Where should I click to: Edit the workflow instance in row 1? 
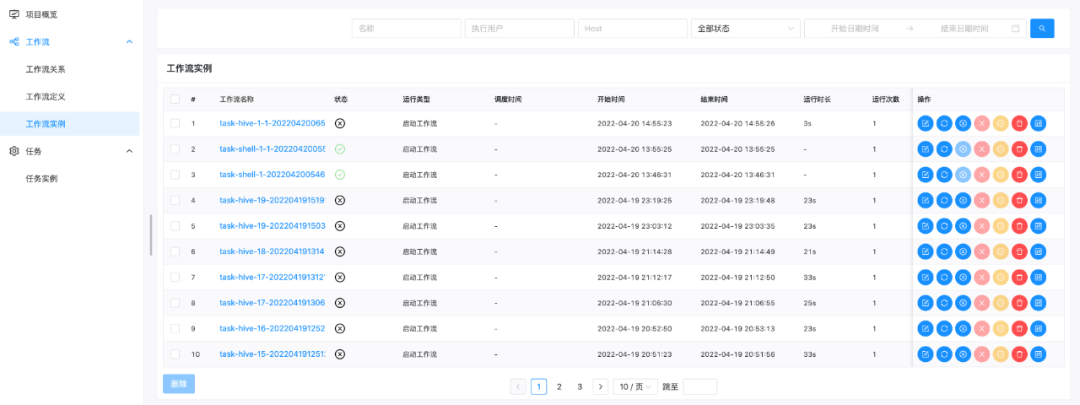[925, 123]
